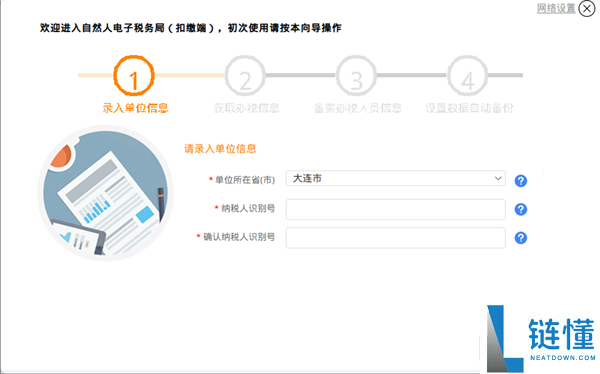Select step 1 circle 录入单位信息
The height and width of the screenshot is (374, 600).
134,76
